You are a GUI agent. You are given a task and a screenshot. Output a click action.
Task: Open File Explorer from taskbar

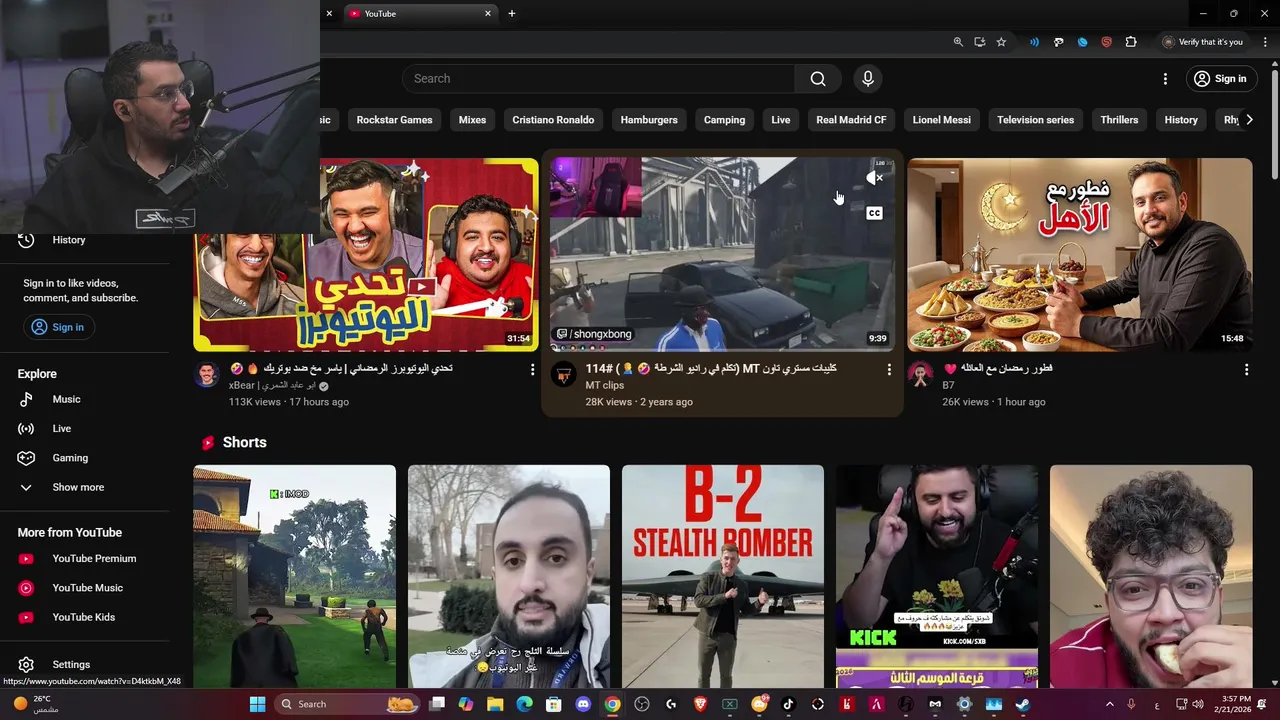pyautogui.click(x=495, y=704)
